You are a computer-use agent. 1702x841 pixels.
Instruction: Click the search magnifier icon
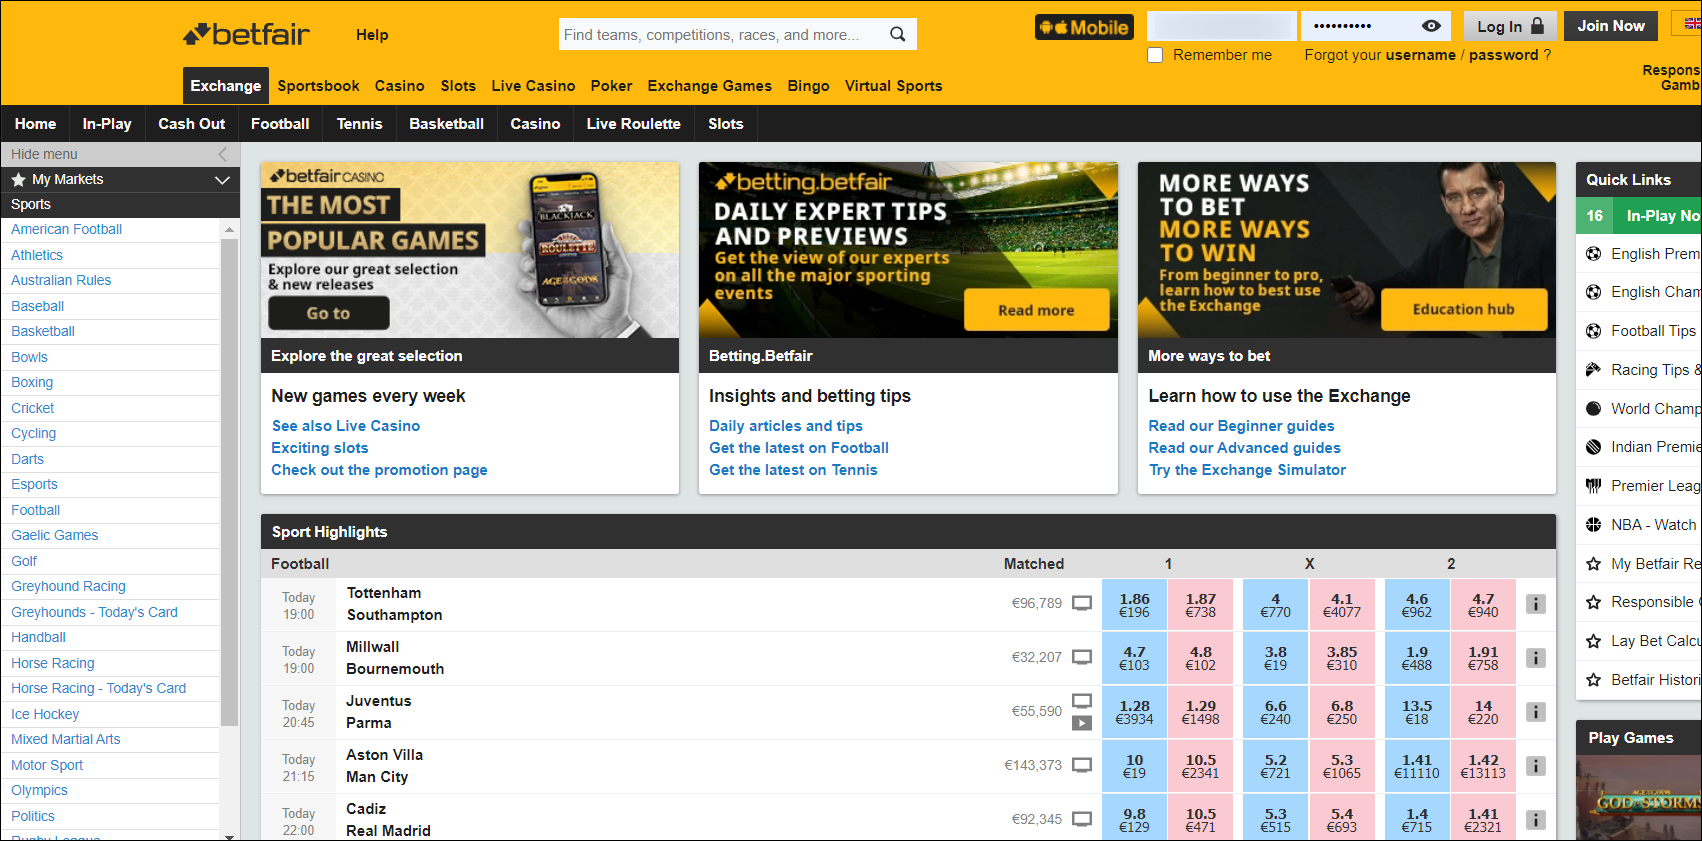coord(897,34)
